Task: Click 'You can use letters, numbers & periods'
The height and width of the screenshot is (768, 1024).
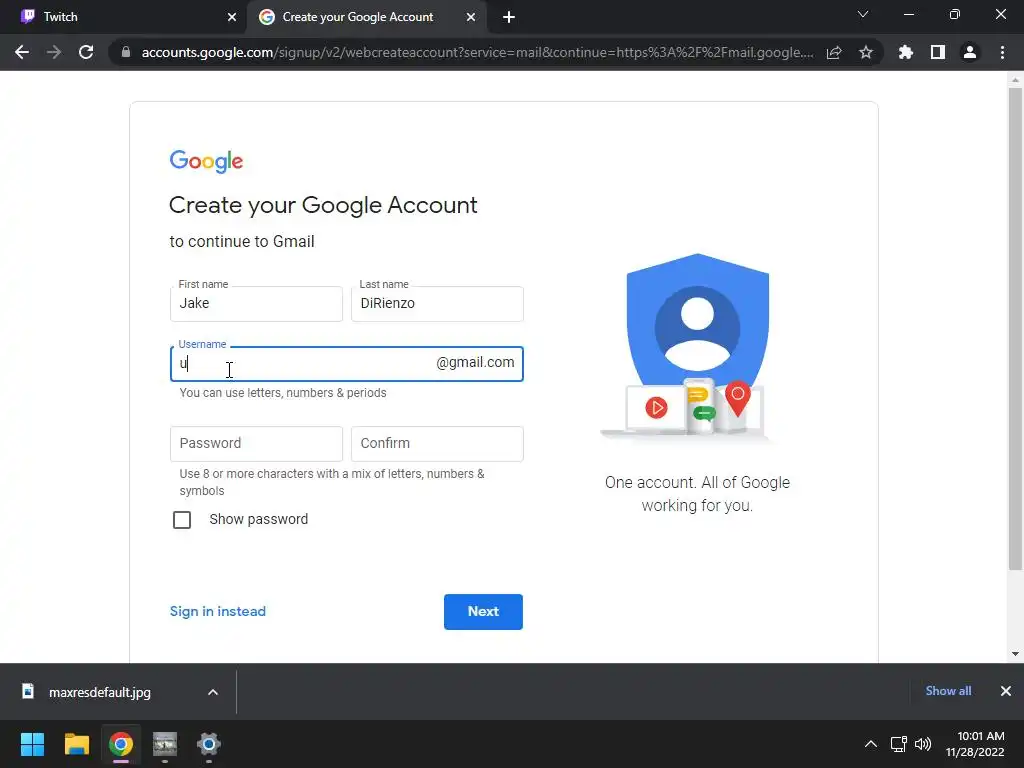Action: coord(283,392)
